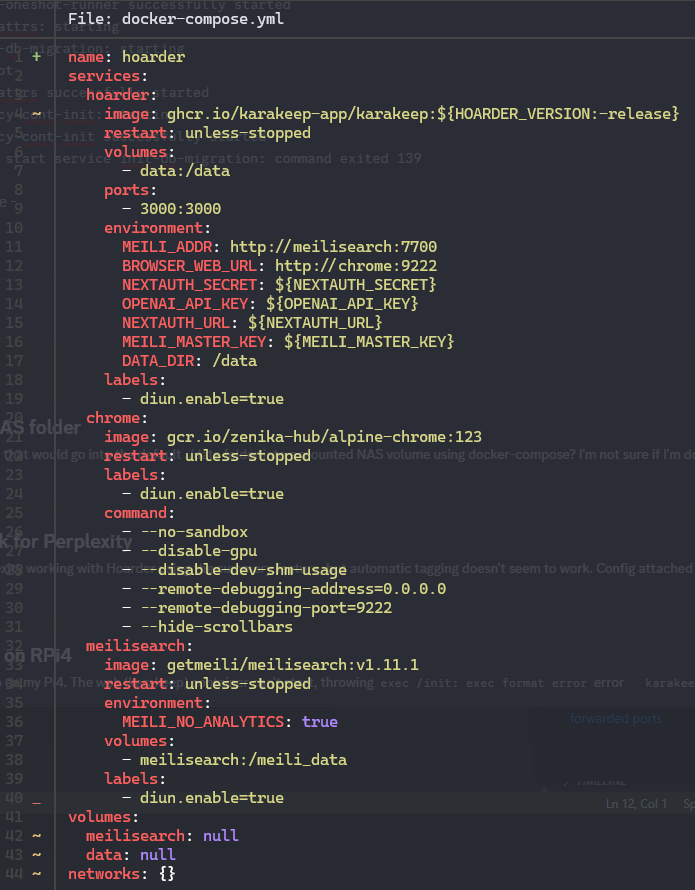Click the '${OPENAI_API_KEY}' value
The width and height of the screenshot is (695, 890).
342,304
